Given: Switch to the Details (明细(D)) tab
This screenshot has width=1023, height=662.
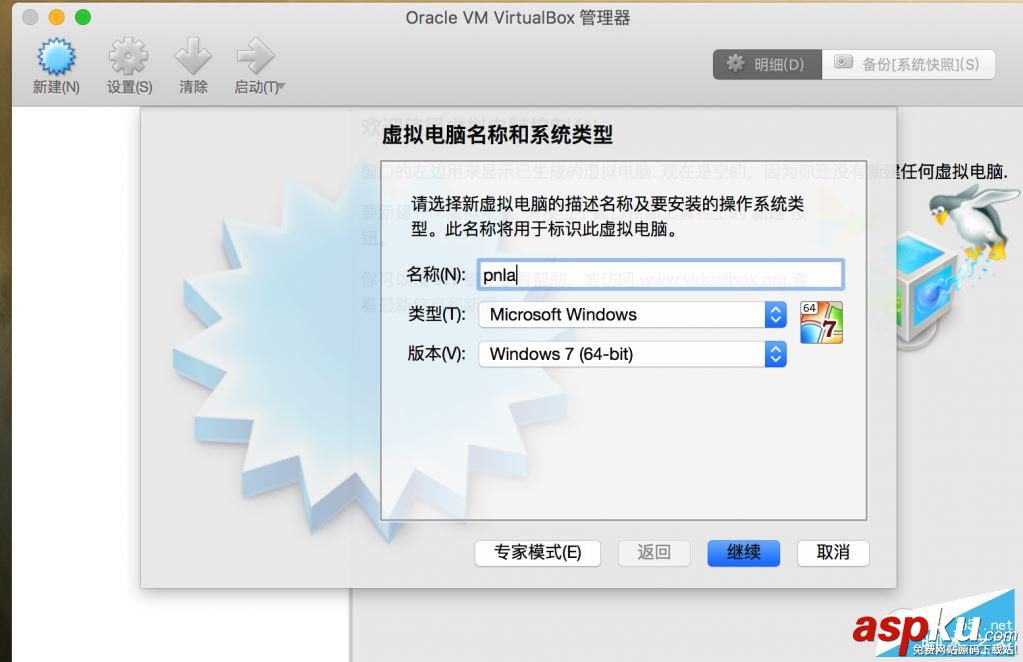Looking at the screenshot, I should point(767,65).
